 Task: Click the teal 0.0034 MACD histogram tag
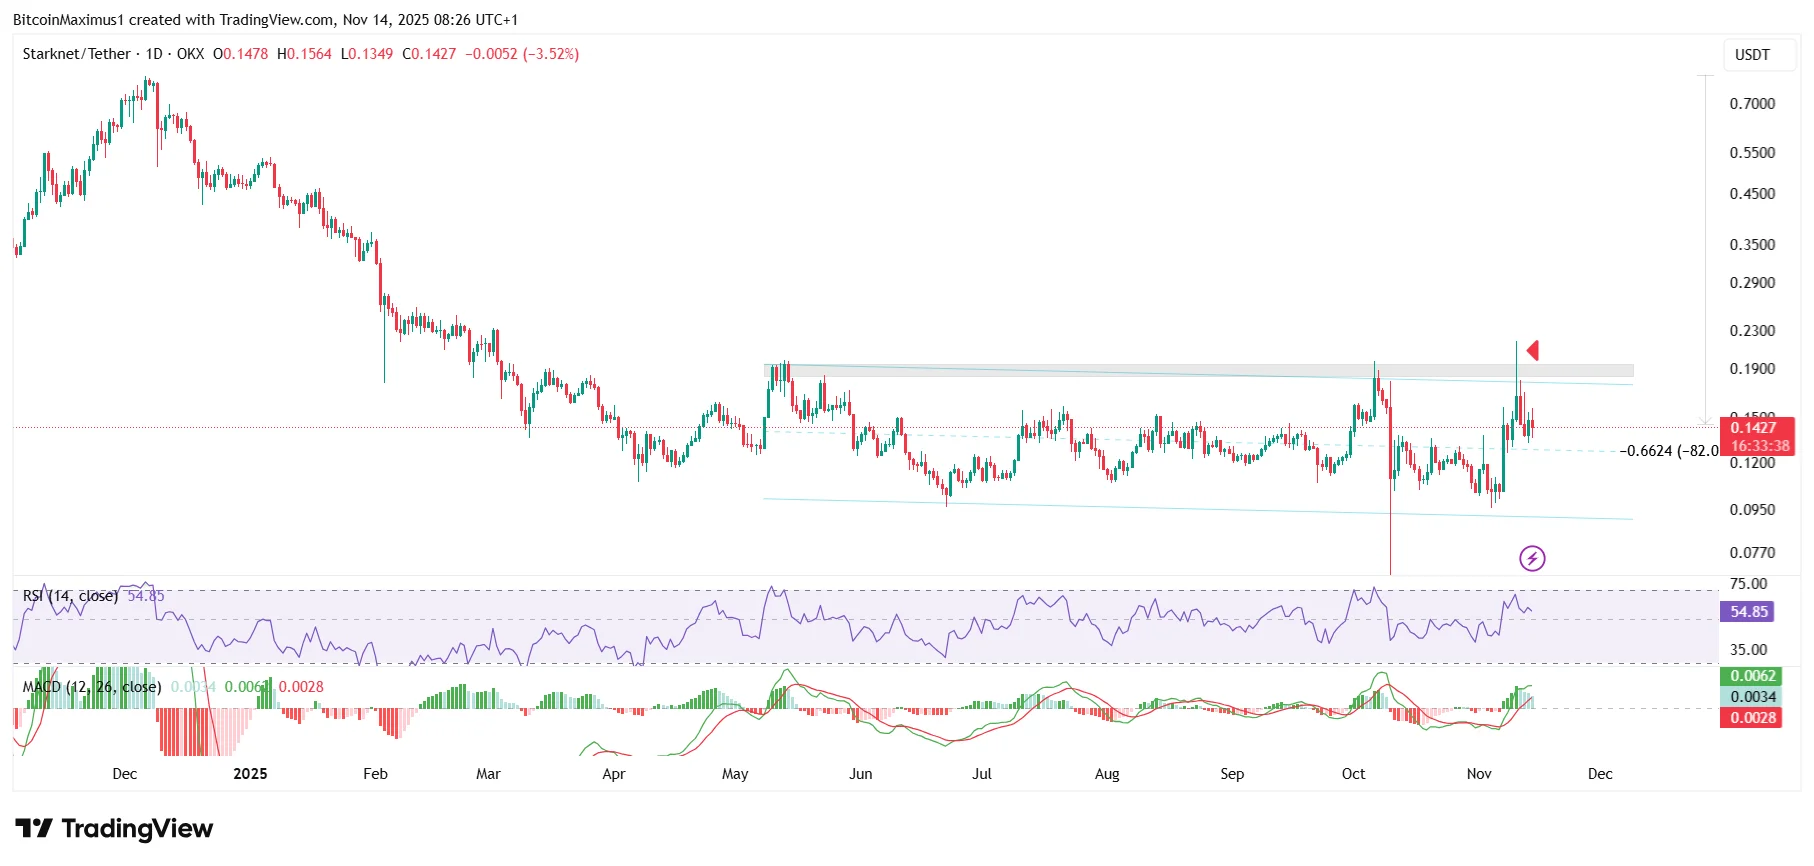point(1752,697)
